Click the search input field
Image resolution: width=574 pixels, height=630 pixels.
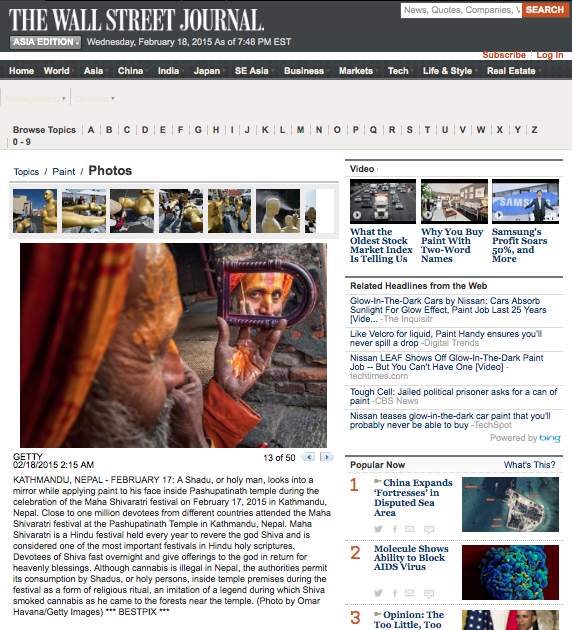[462, 10]
